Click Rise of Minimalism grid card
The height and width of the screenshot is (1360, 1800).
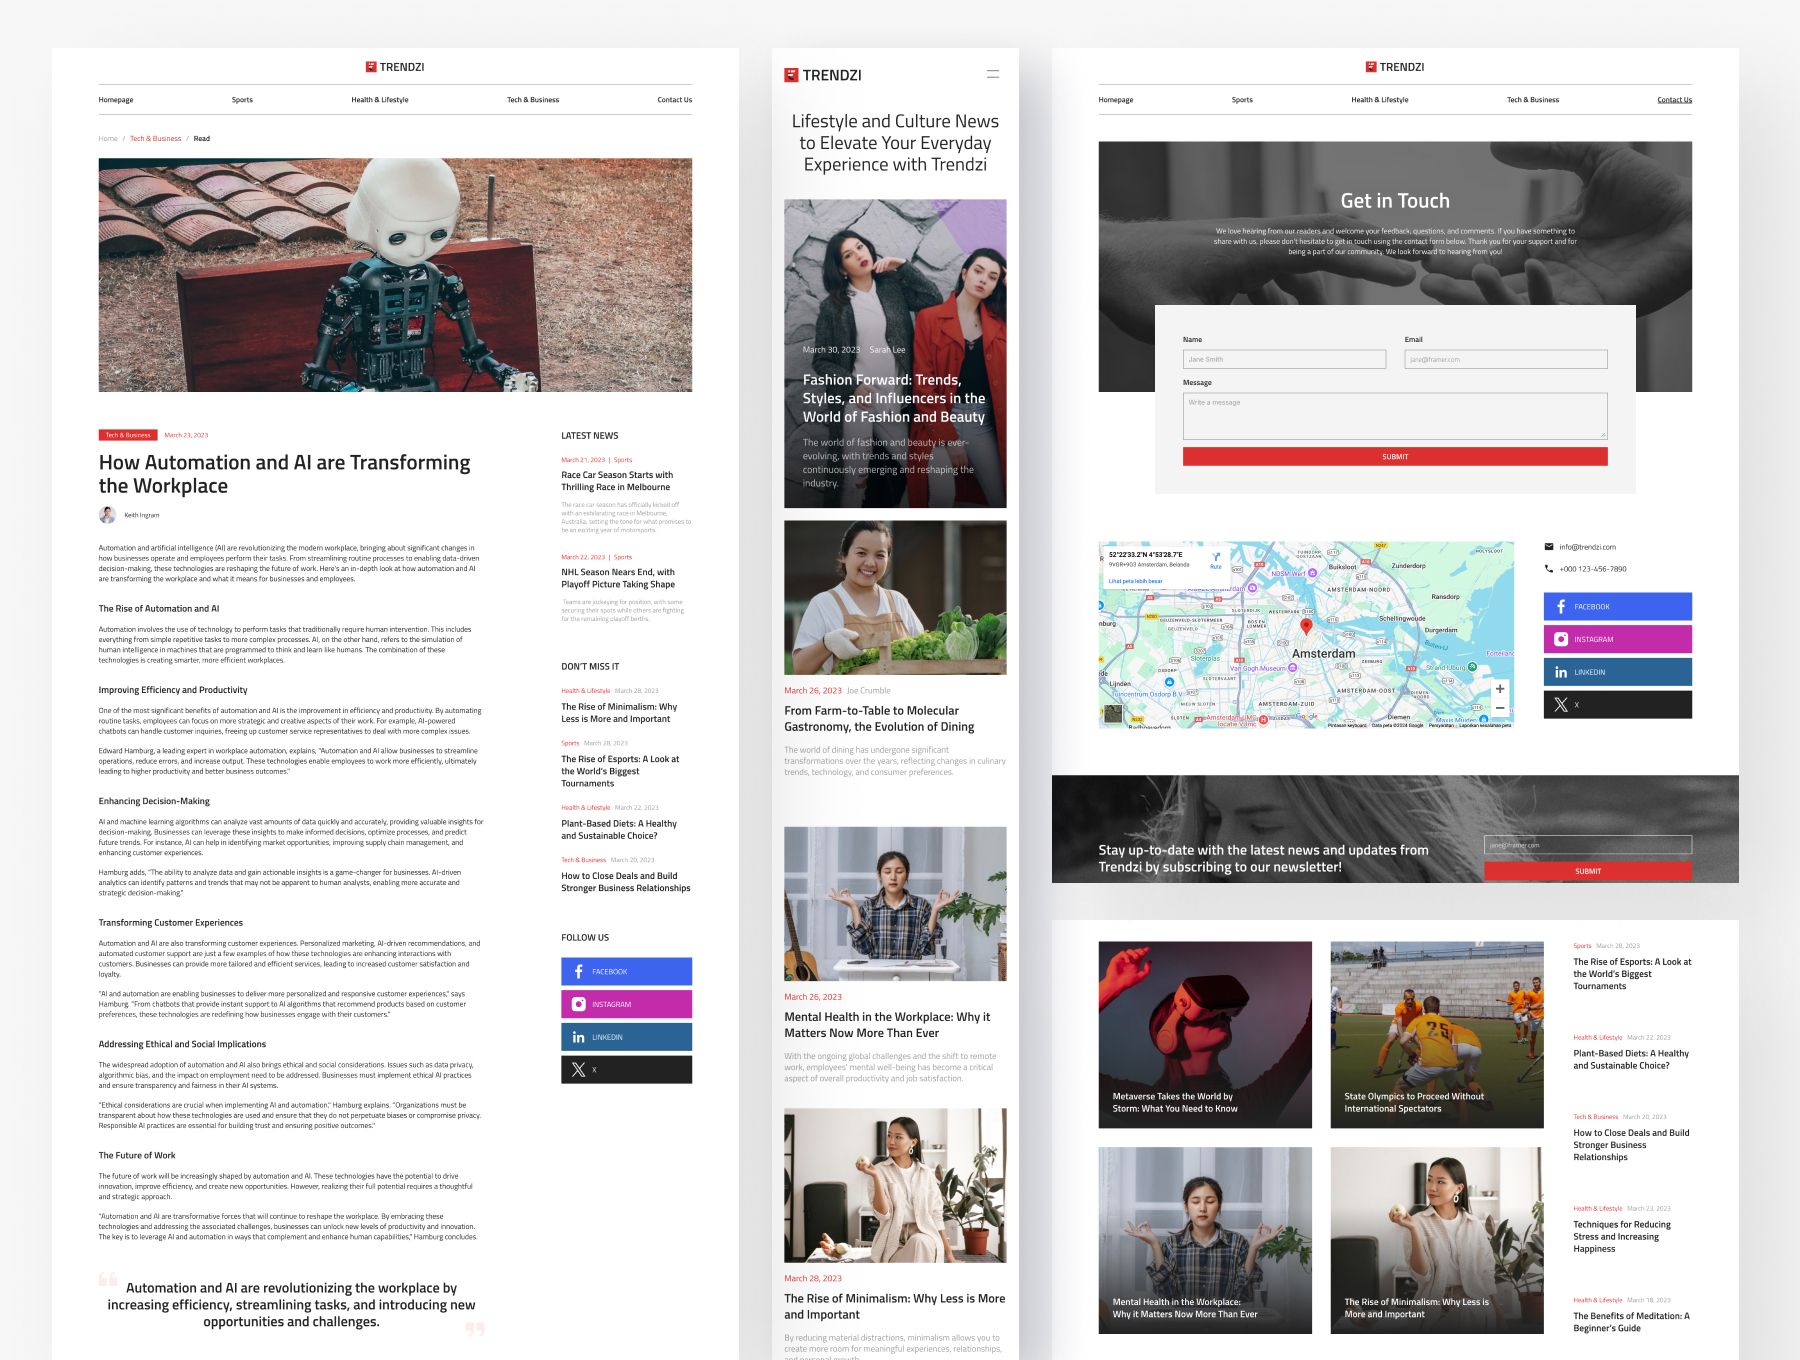coord(1437,1240)
